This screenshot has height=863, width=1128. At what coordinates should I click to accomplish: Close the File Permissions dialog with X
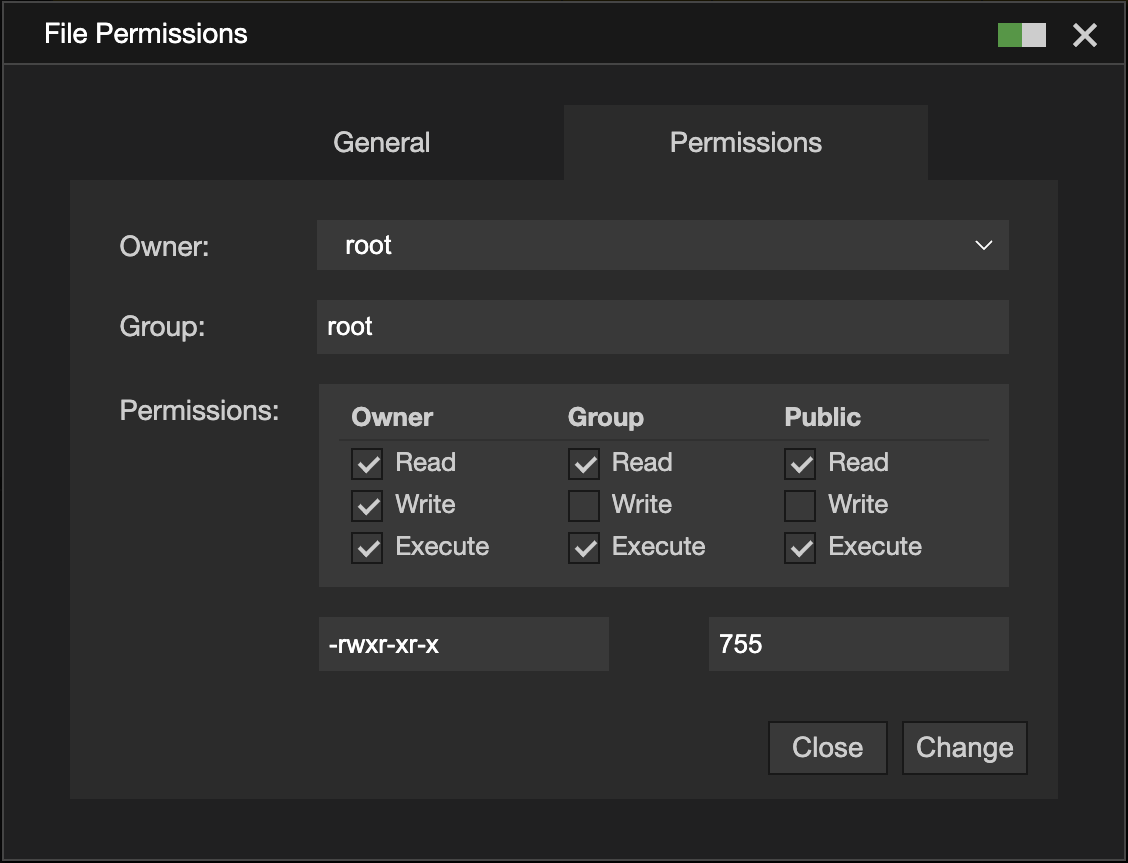coord(1084,35)
